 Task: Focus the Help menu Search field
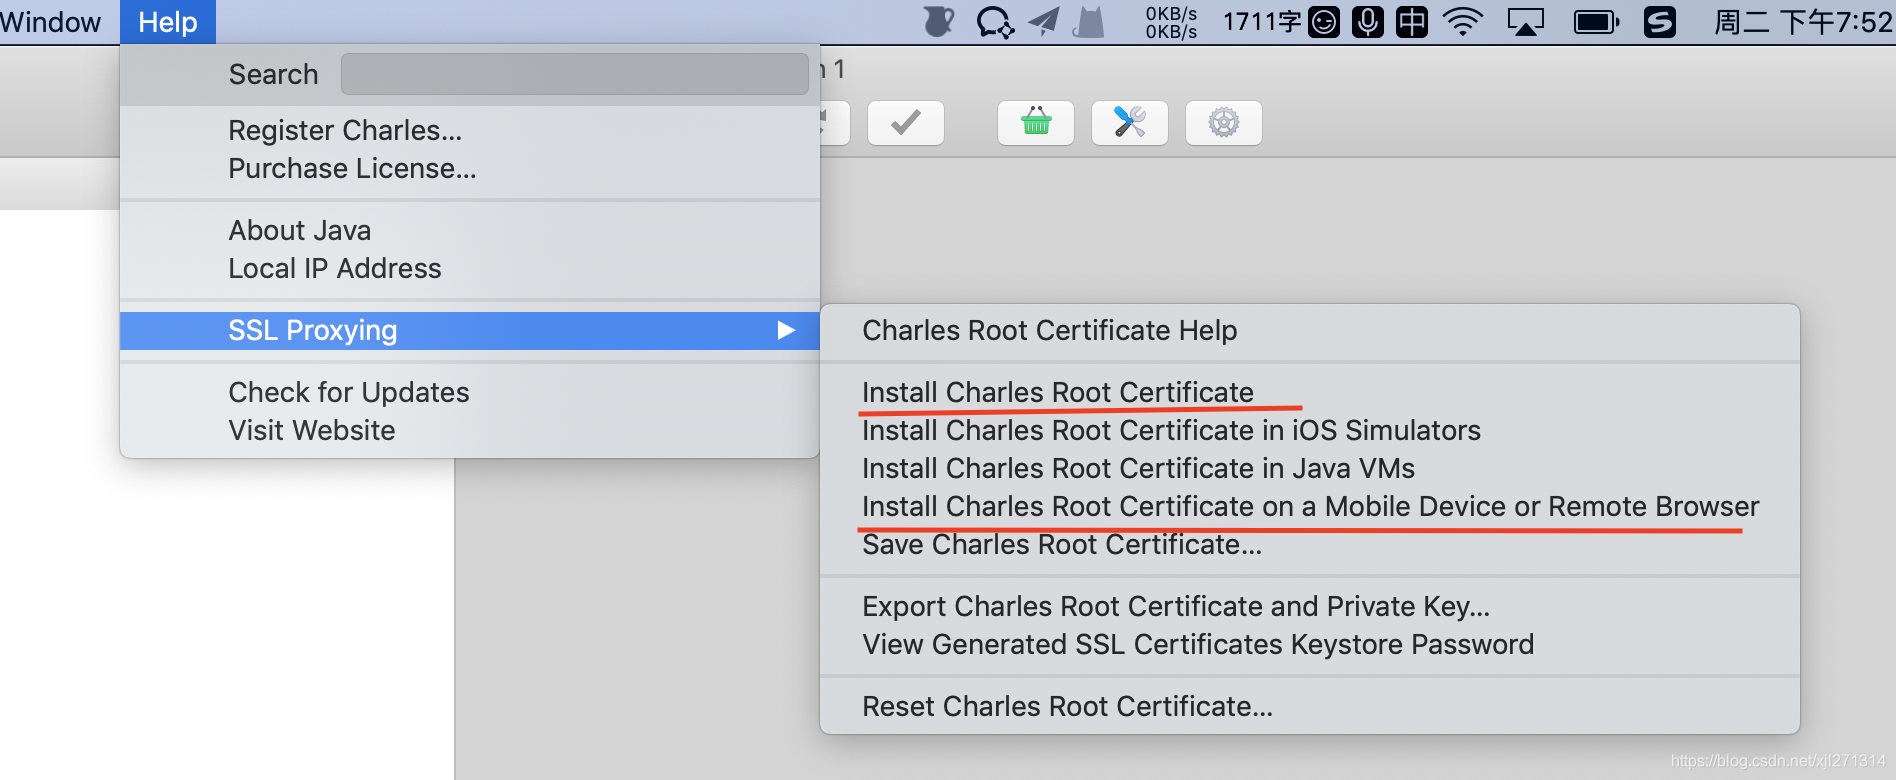pos(575,74)
